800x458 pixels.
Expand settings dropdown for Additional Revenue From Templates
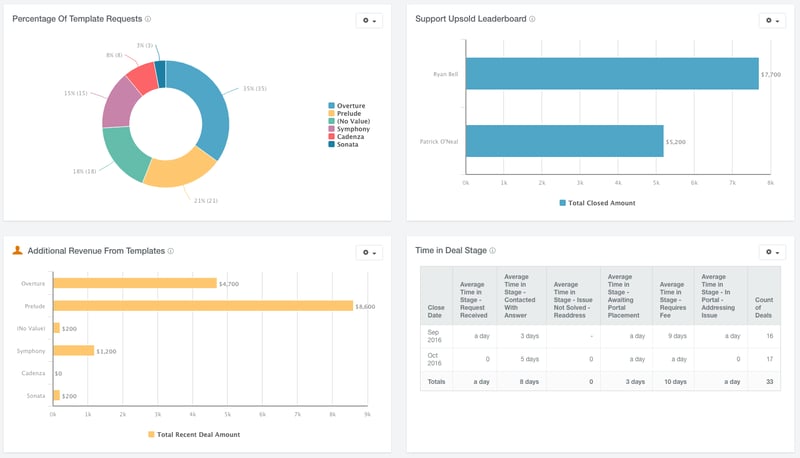(369, 252)
